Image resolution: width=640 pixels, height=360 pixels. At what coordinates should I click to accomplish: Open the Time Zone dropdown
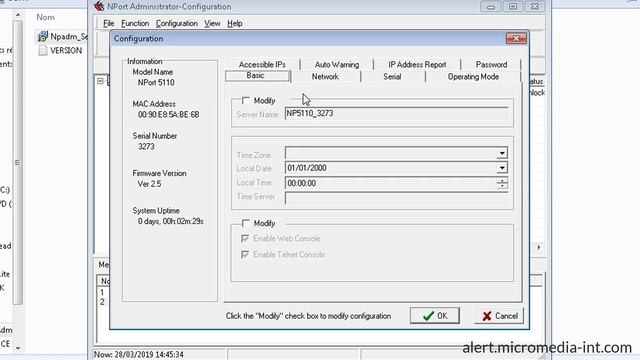[x=502, y=153]
